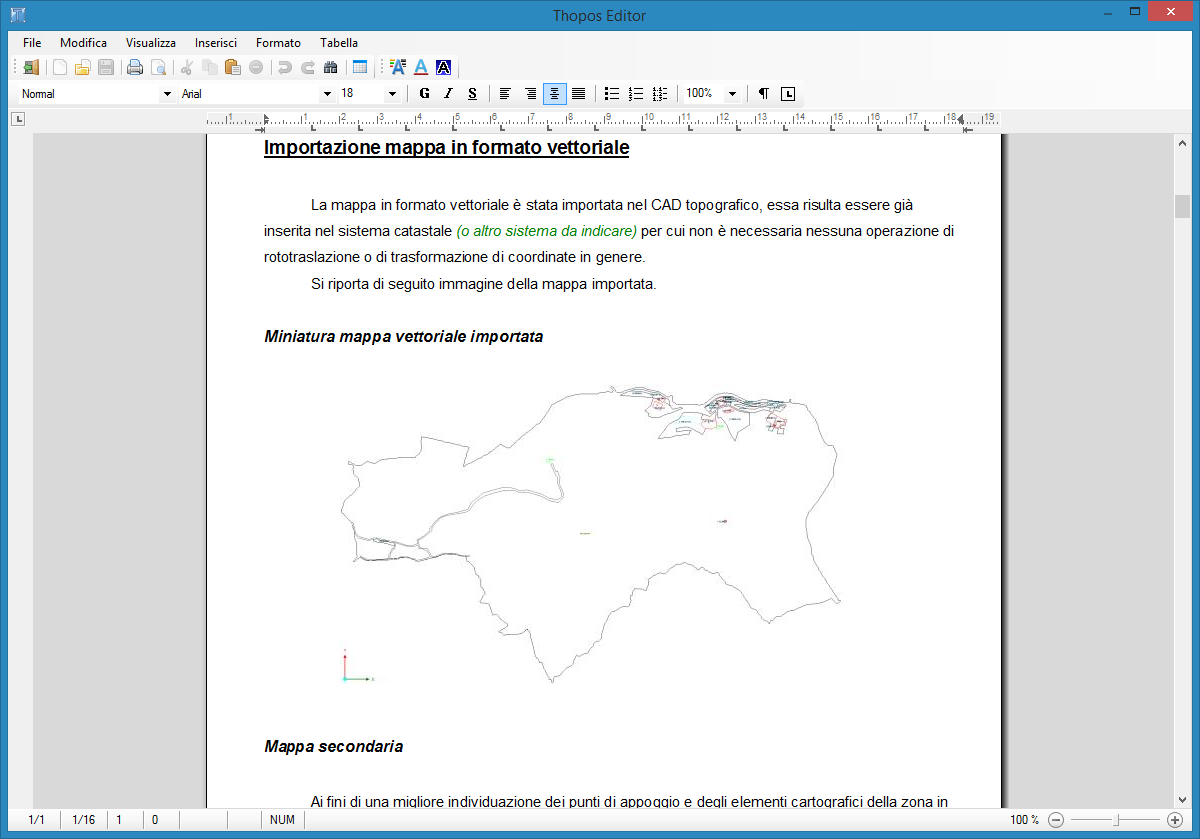Click 'Si riporta di seguito immagine' sentence
The height and width of the screenshot is (839, 1200).
coord(483,284)
